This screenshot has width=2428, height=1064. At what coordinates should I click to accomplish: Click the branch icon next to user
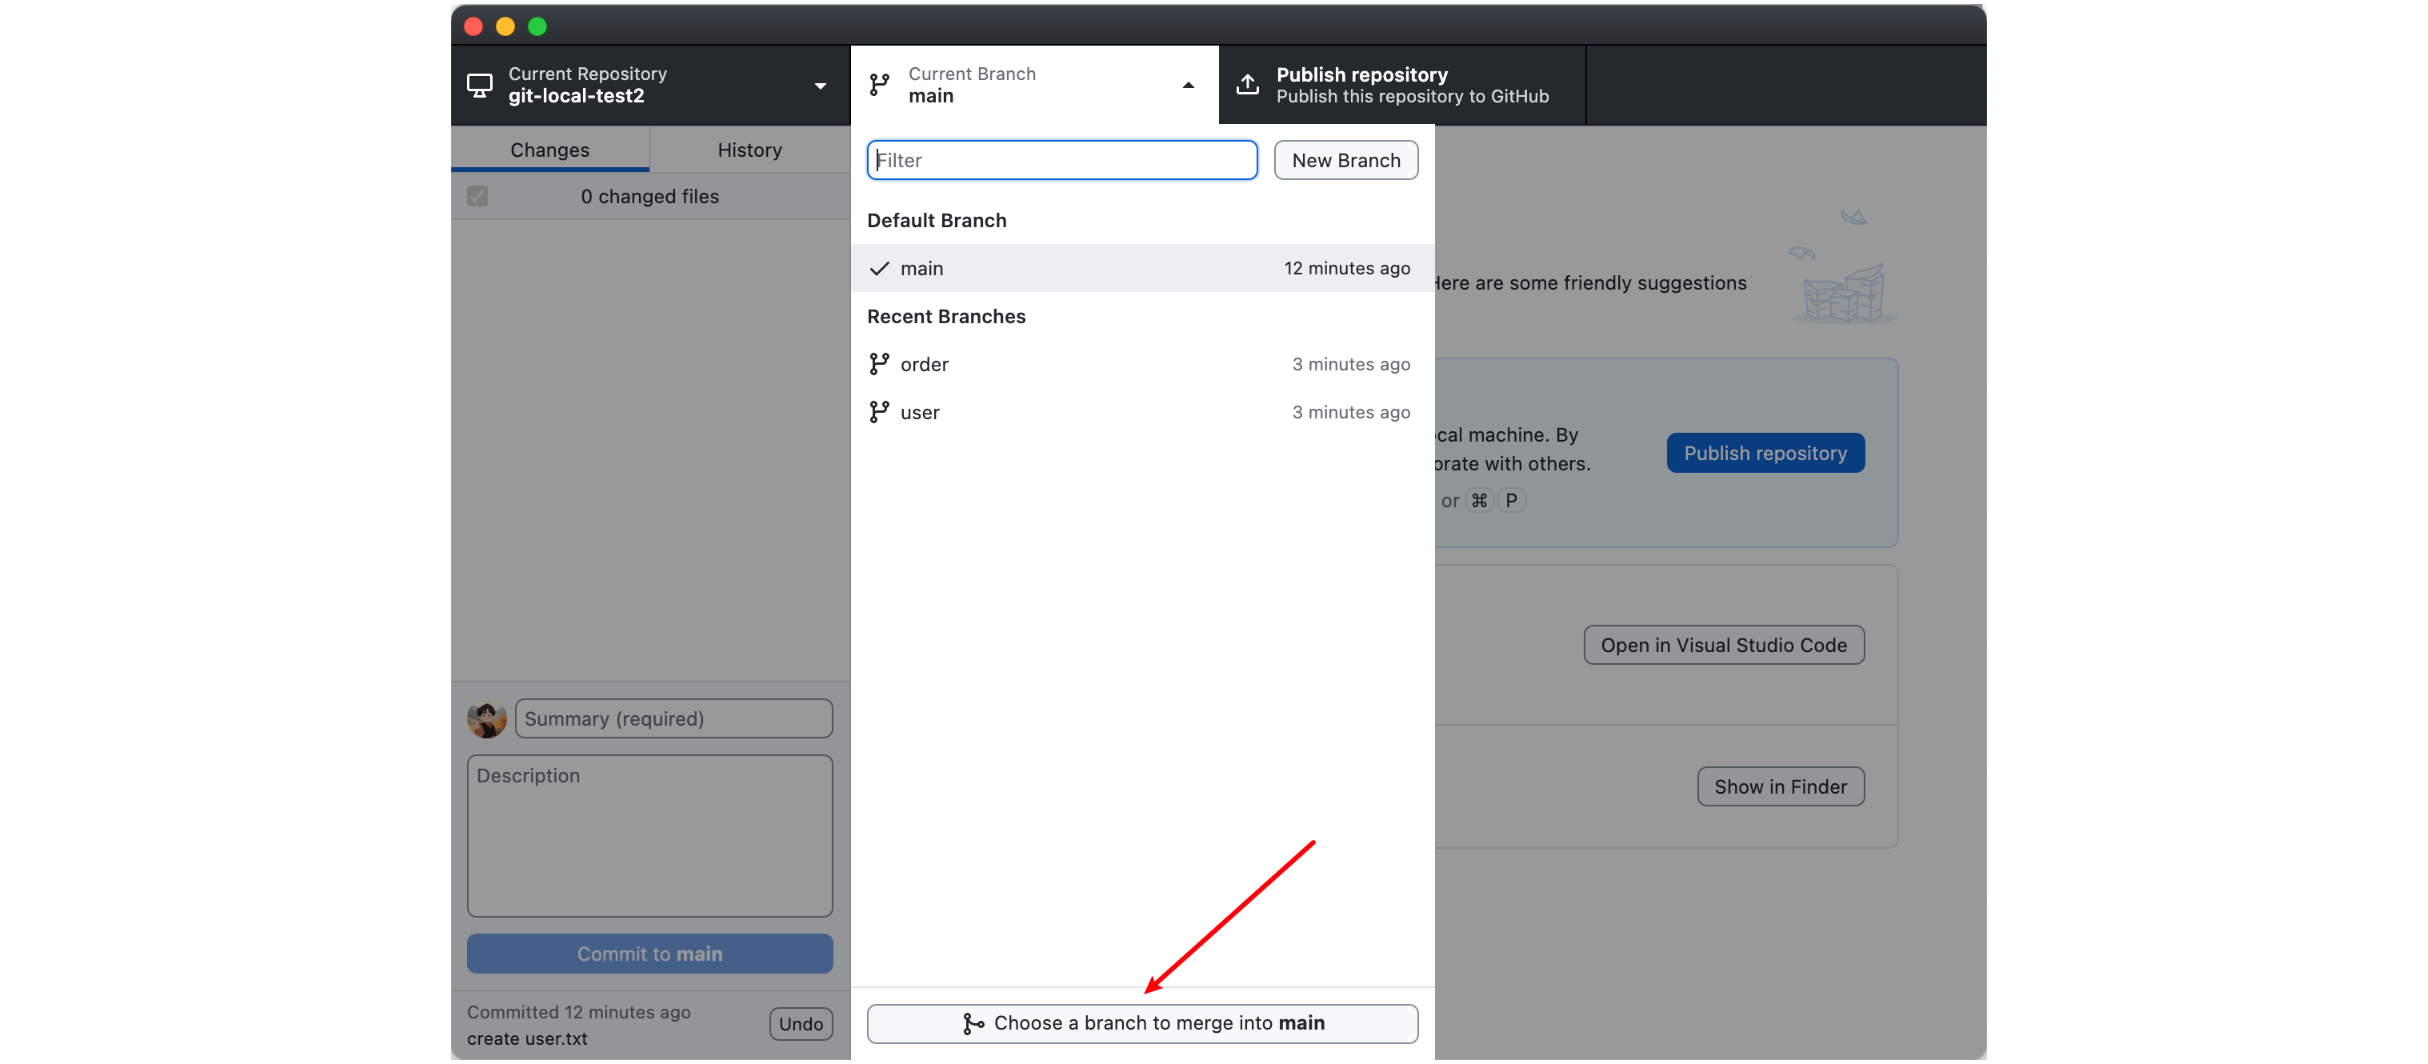pos(879,412)
